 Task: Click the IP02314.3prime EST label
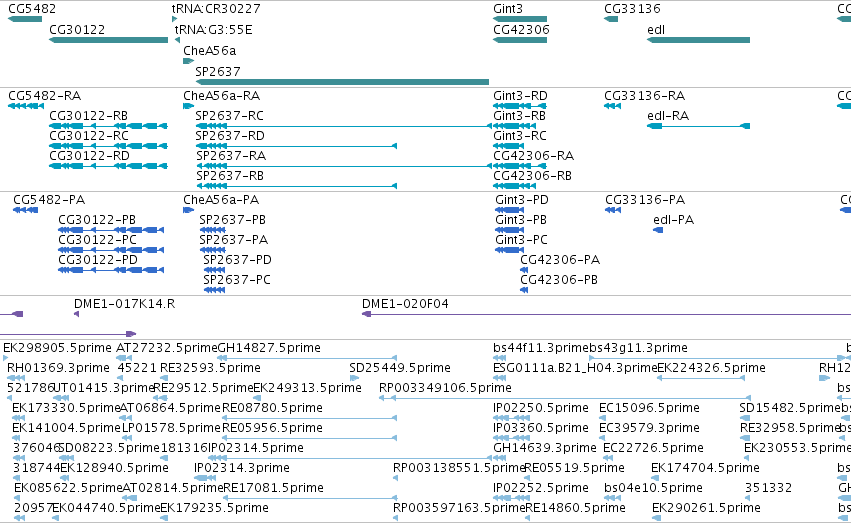[242, 469]
